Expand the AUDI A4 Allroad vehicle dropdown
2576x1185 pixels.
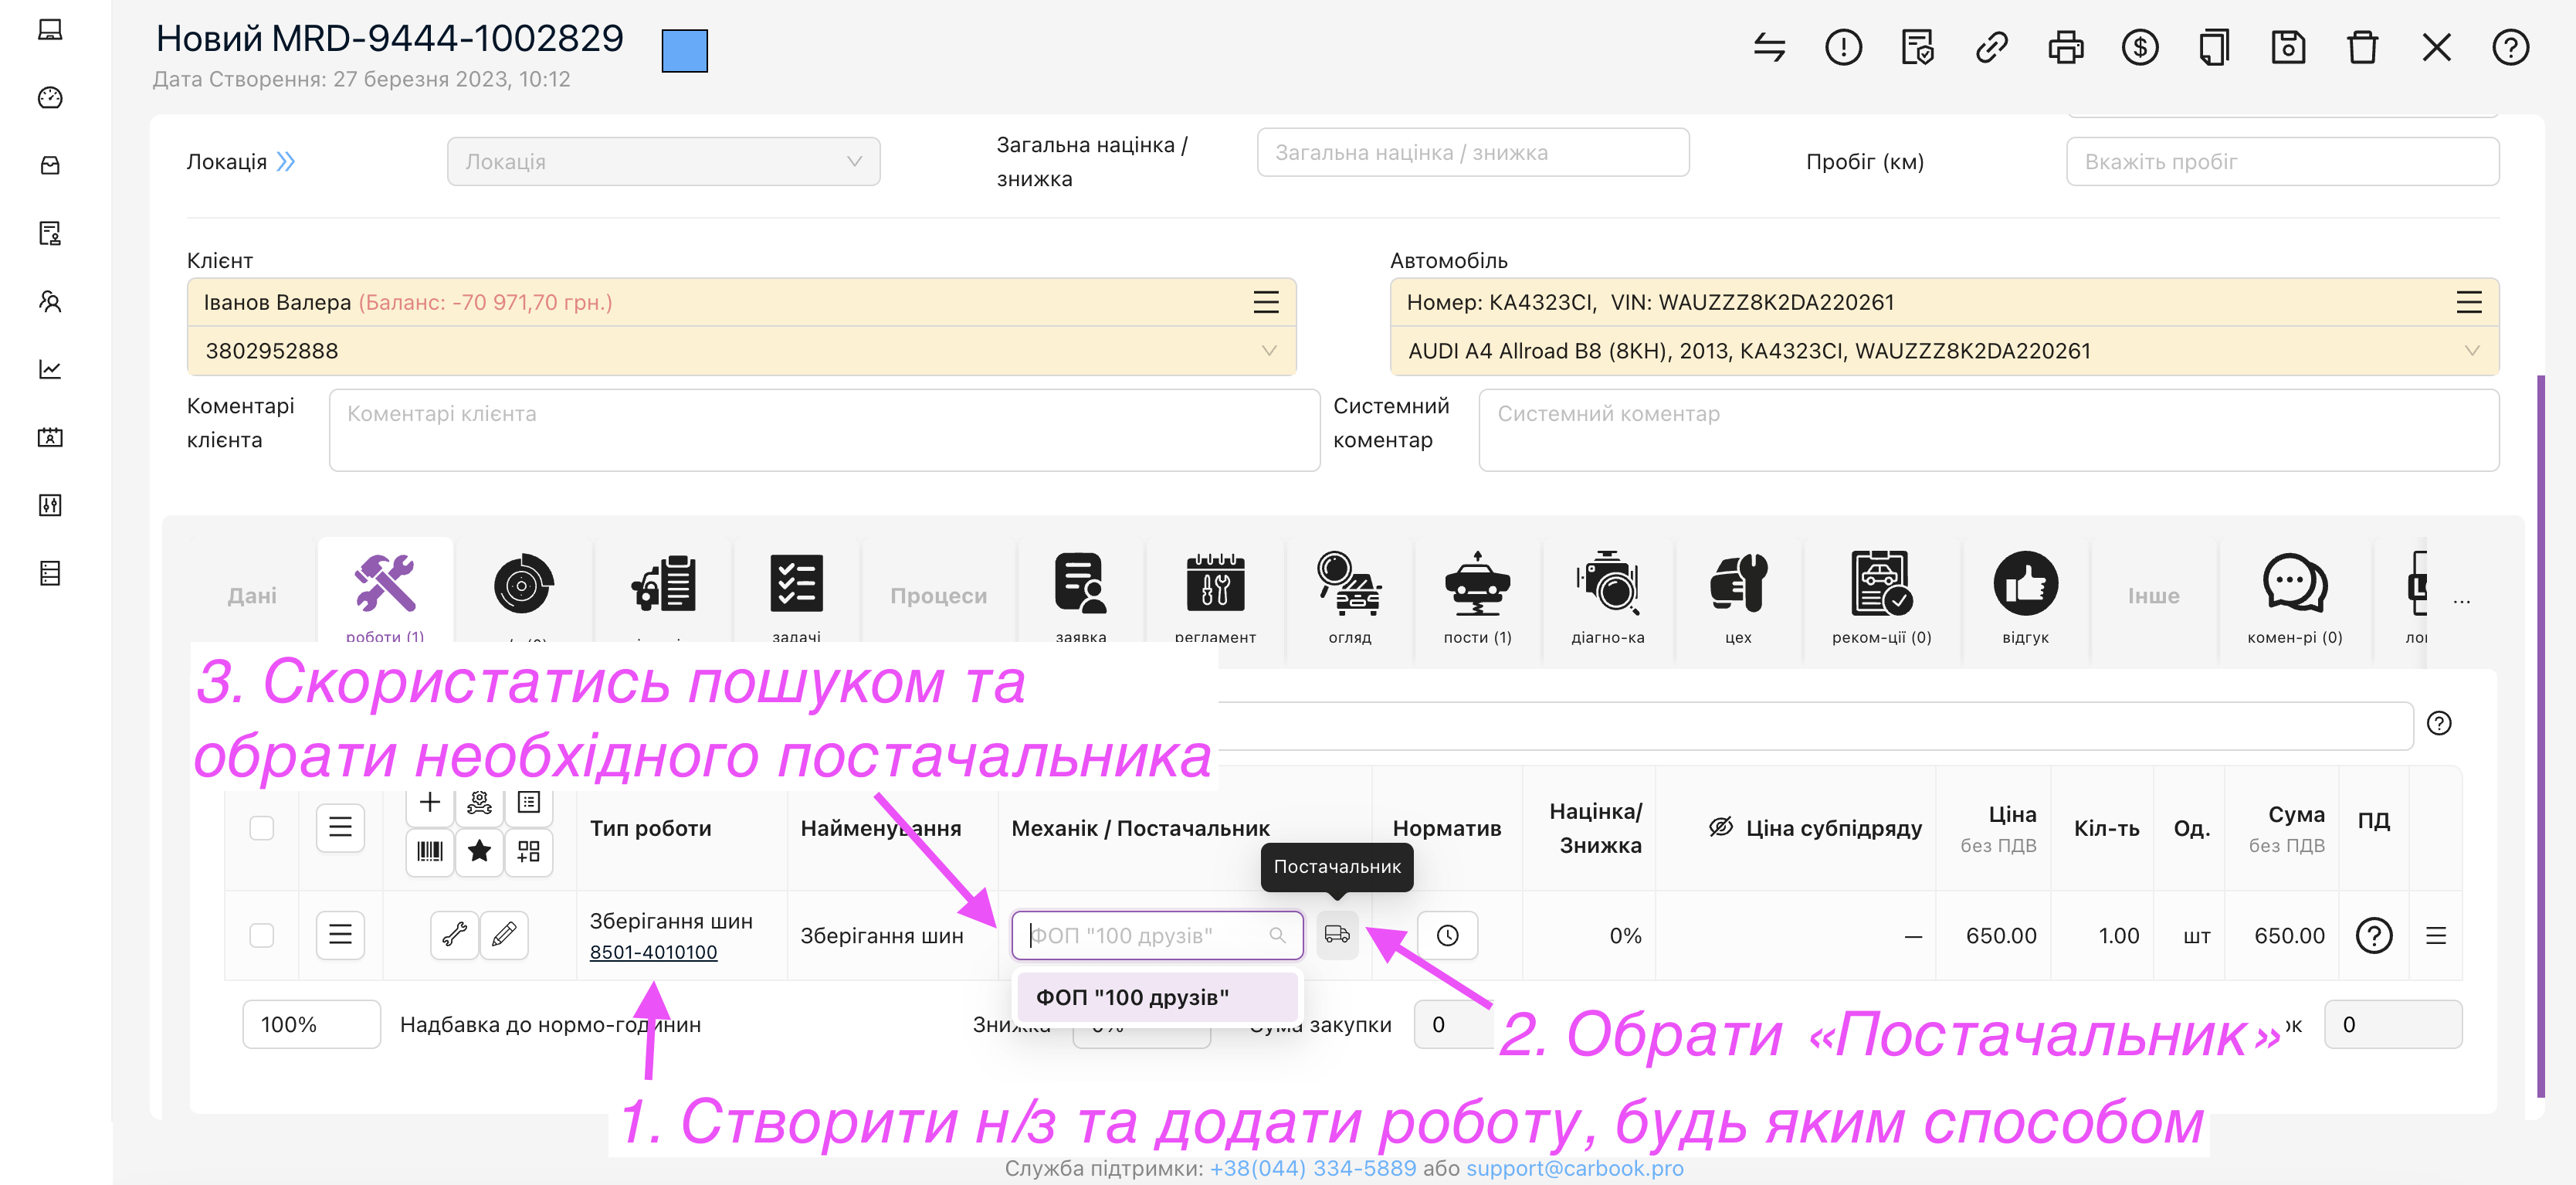pos(2471,351)
